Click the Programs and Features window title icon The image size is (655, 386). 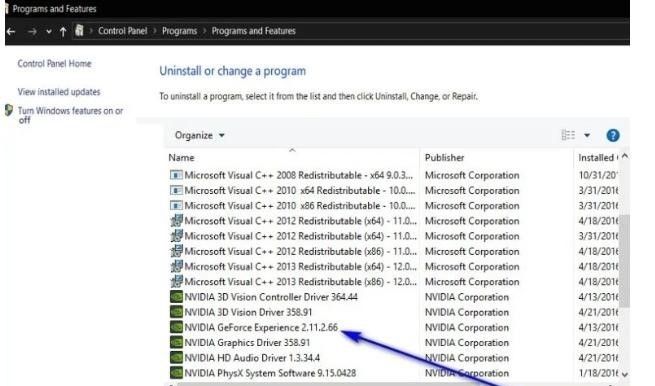(x=7, y=8)
